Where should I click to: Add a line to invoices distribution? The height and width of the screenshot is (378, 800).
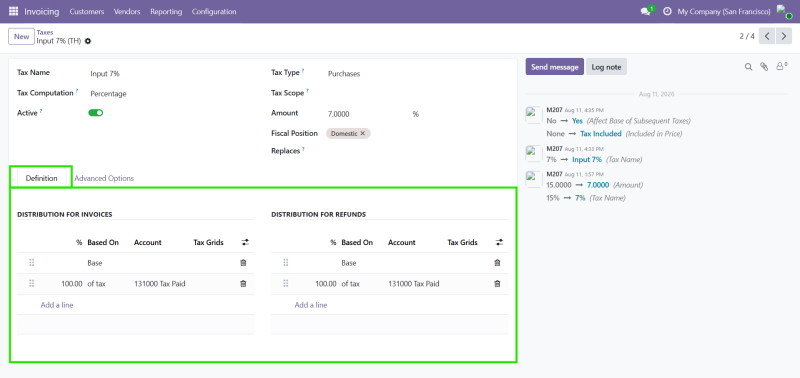(x=57, y=305)
